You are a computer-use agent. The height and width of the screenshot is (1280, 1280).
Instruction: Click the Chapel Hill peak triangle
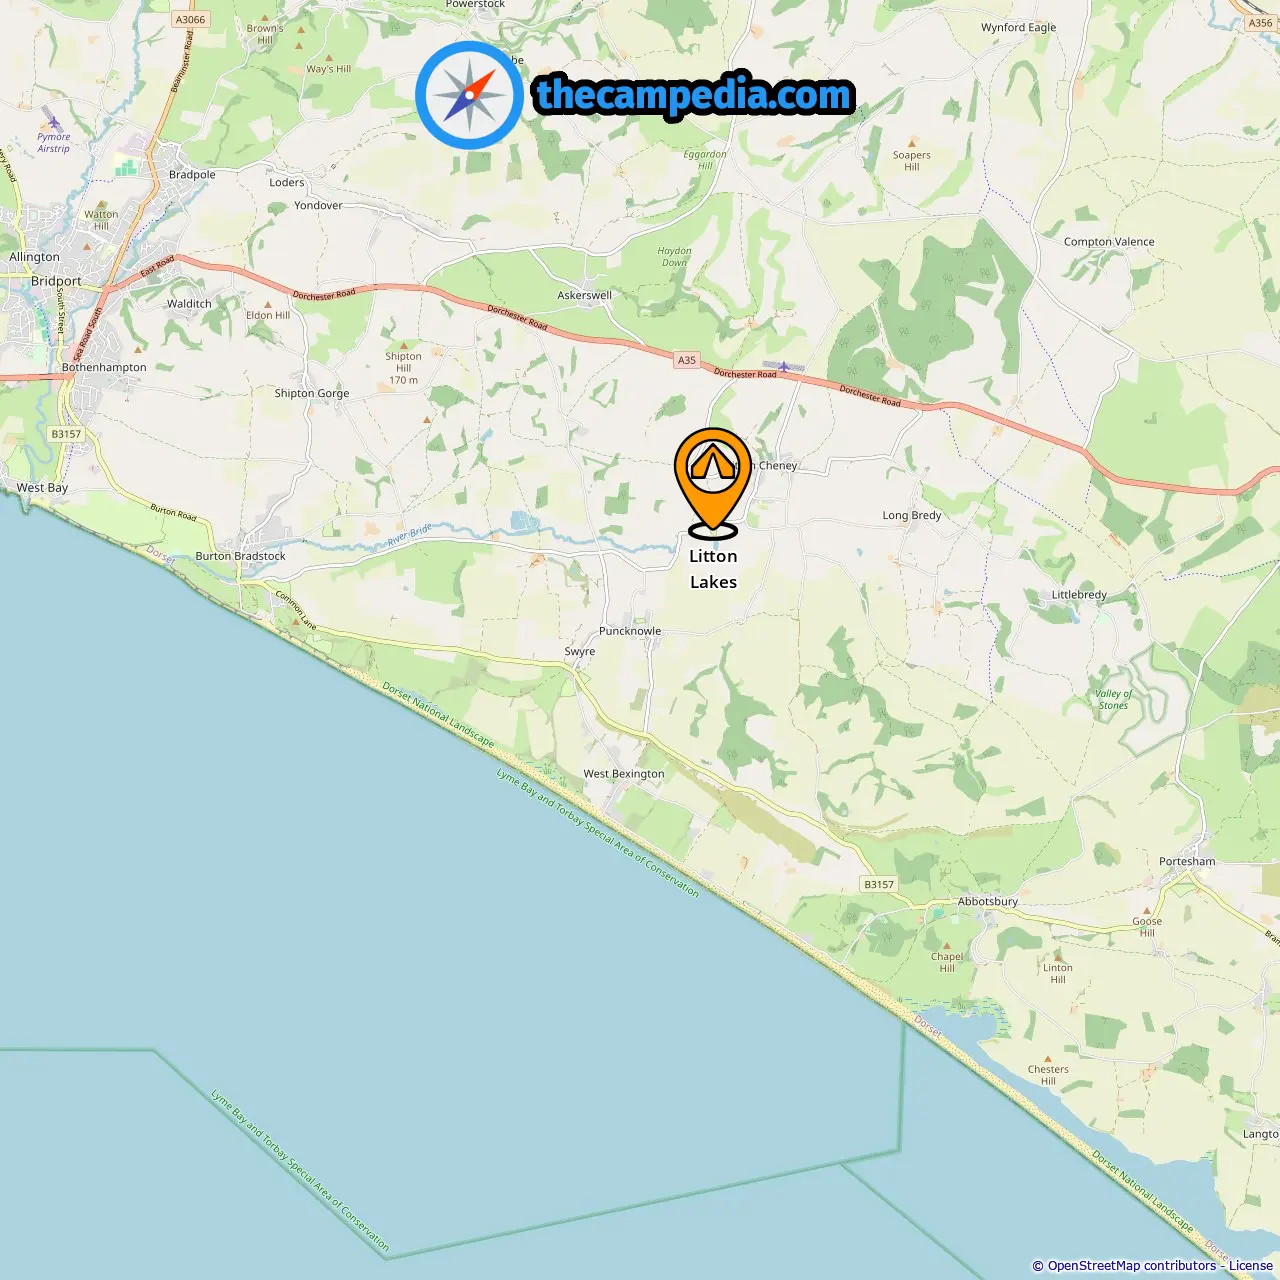(946, 944)
